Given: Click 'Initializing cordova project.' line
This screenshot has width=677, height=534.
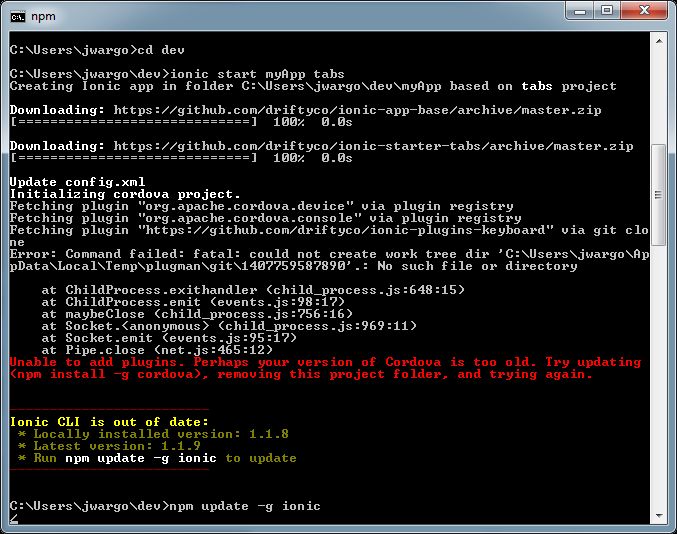Looking at the screenshot, I should point(125,194).
